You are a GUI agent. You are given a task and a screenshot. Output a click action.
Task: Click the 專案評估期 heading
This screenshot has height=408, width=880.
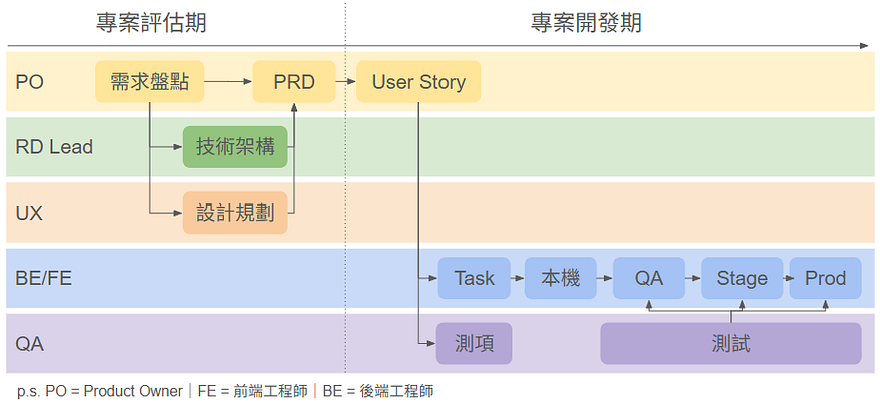[x=151, y=24]
